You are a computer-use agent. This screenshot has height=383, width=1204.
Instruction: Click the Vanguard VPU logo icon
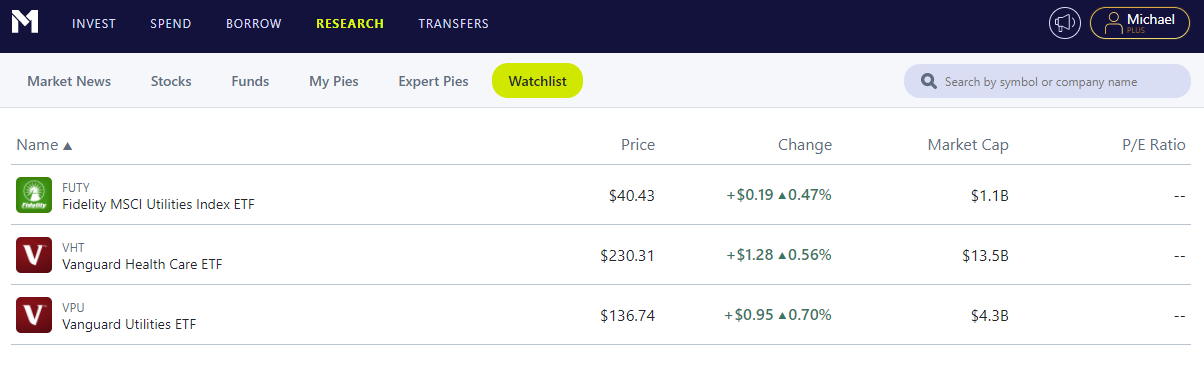tap(34, 315)
